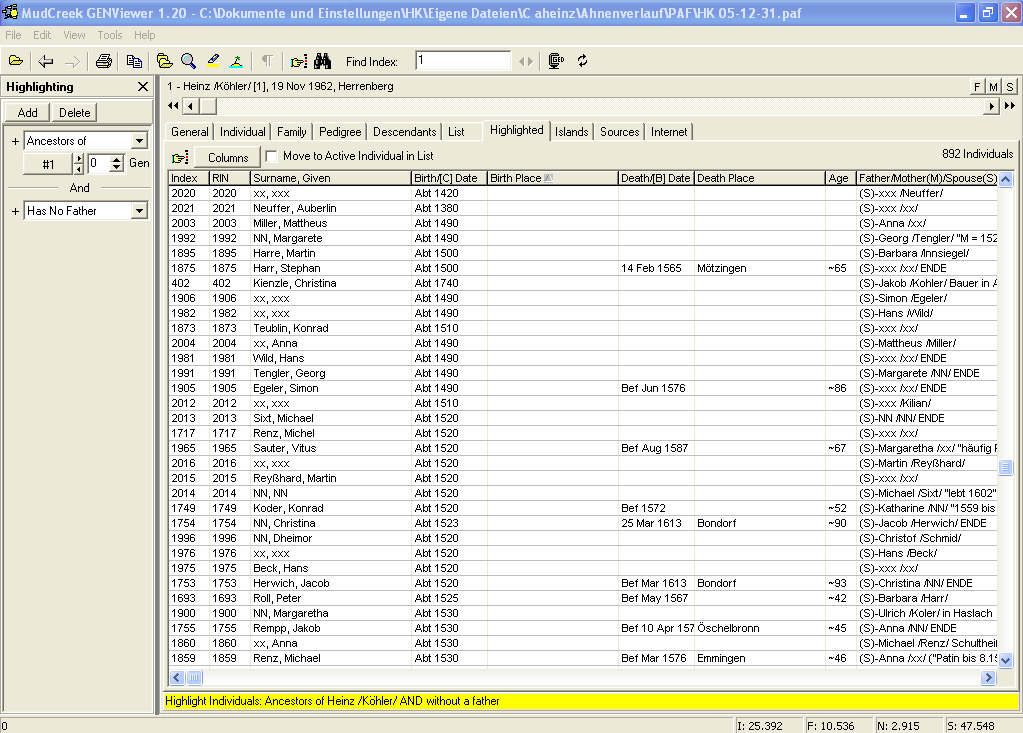This screenshot has height=733, width=1023.
Task: Click the magnifying glass search icon
Action: [188, 61]
